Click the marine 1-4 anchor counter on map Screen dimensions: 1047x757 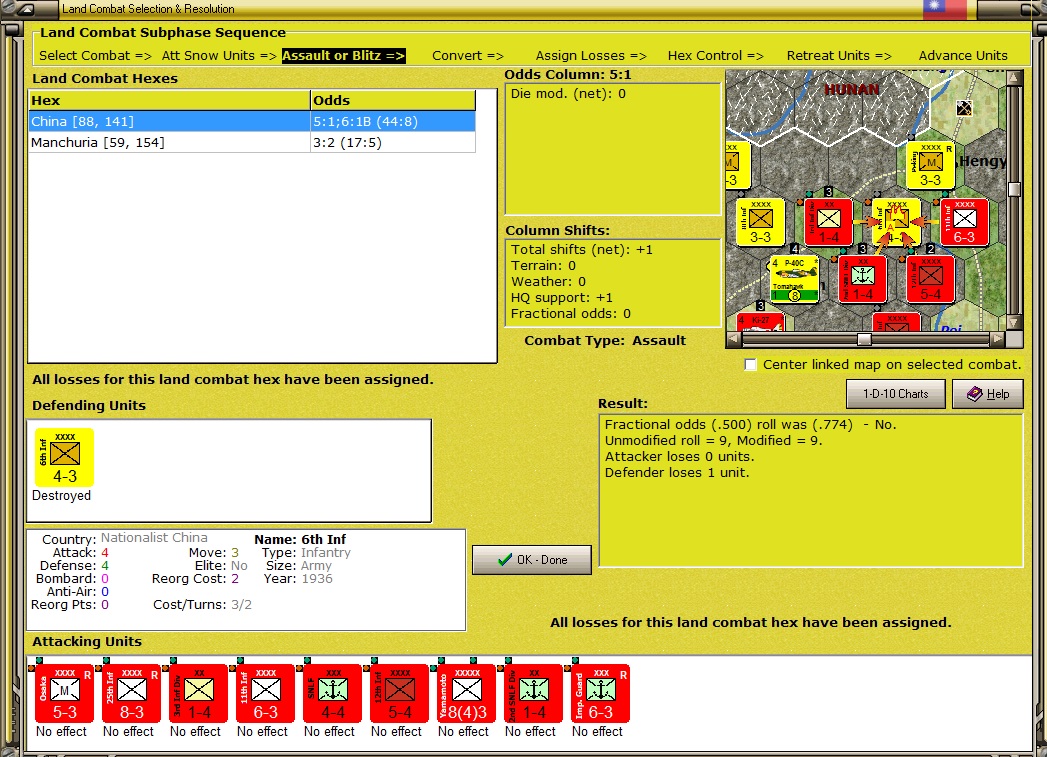(x=863, y=279)
